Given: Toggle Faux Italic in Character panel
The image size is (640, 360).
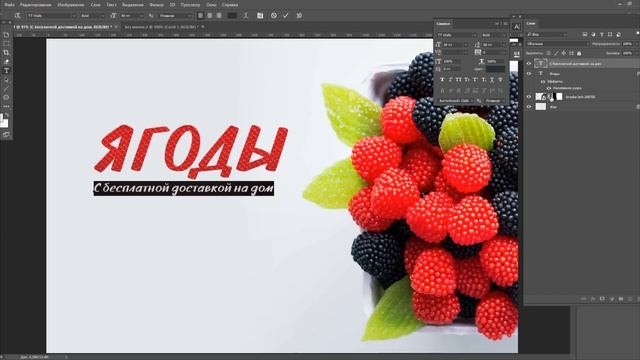Looking at the screenshot, I should click(x=451, y=80).
